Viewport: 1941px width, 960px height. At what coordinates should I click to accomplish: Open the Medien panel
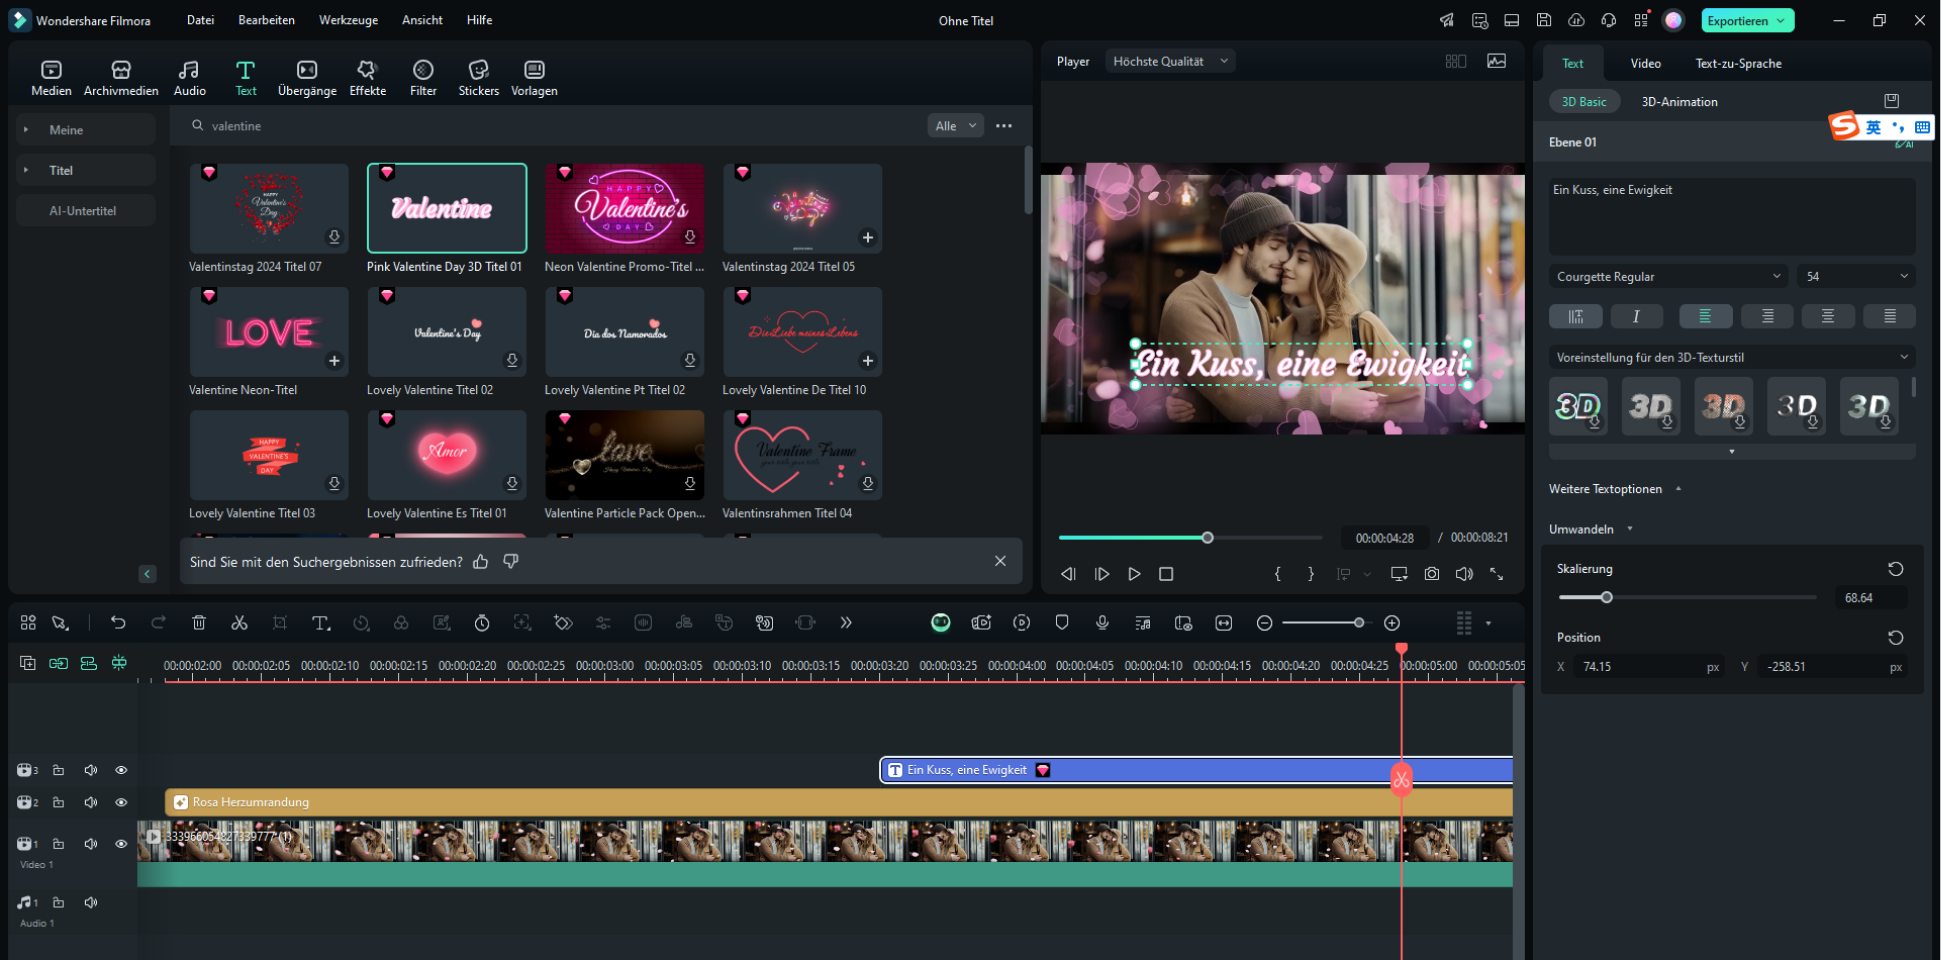(x=51, y=78)
